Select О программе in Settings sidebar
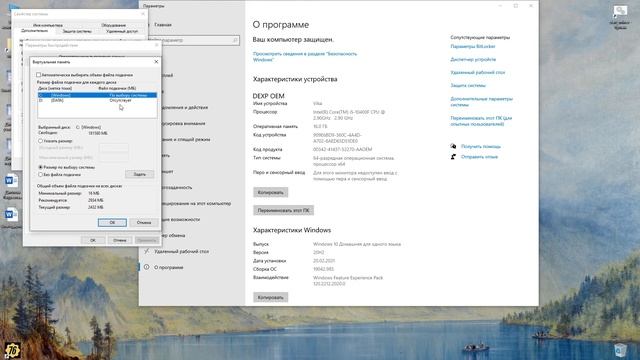 pos(169,267)
